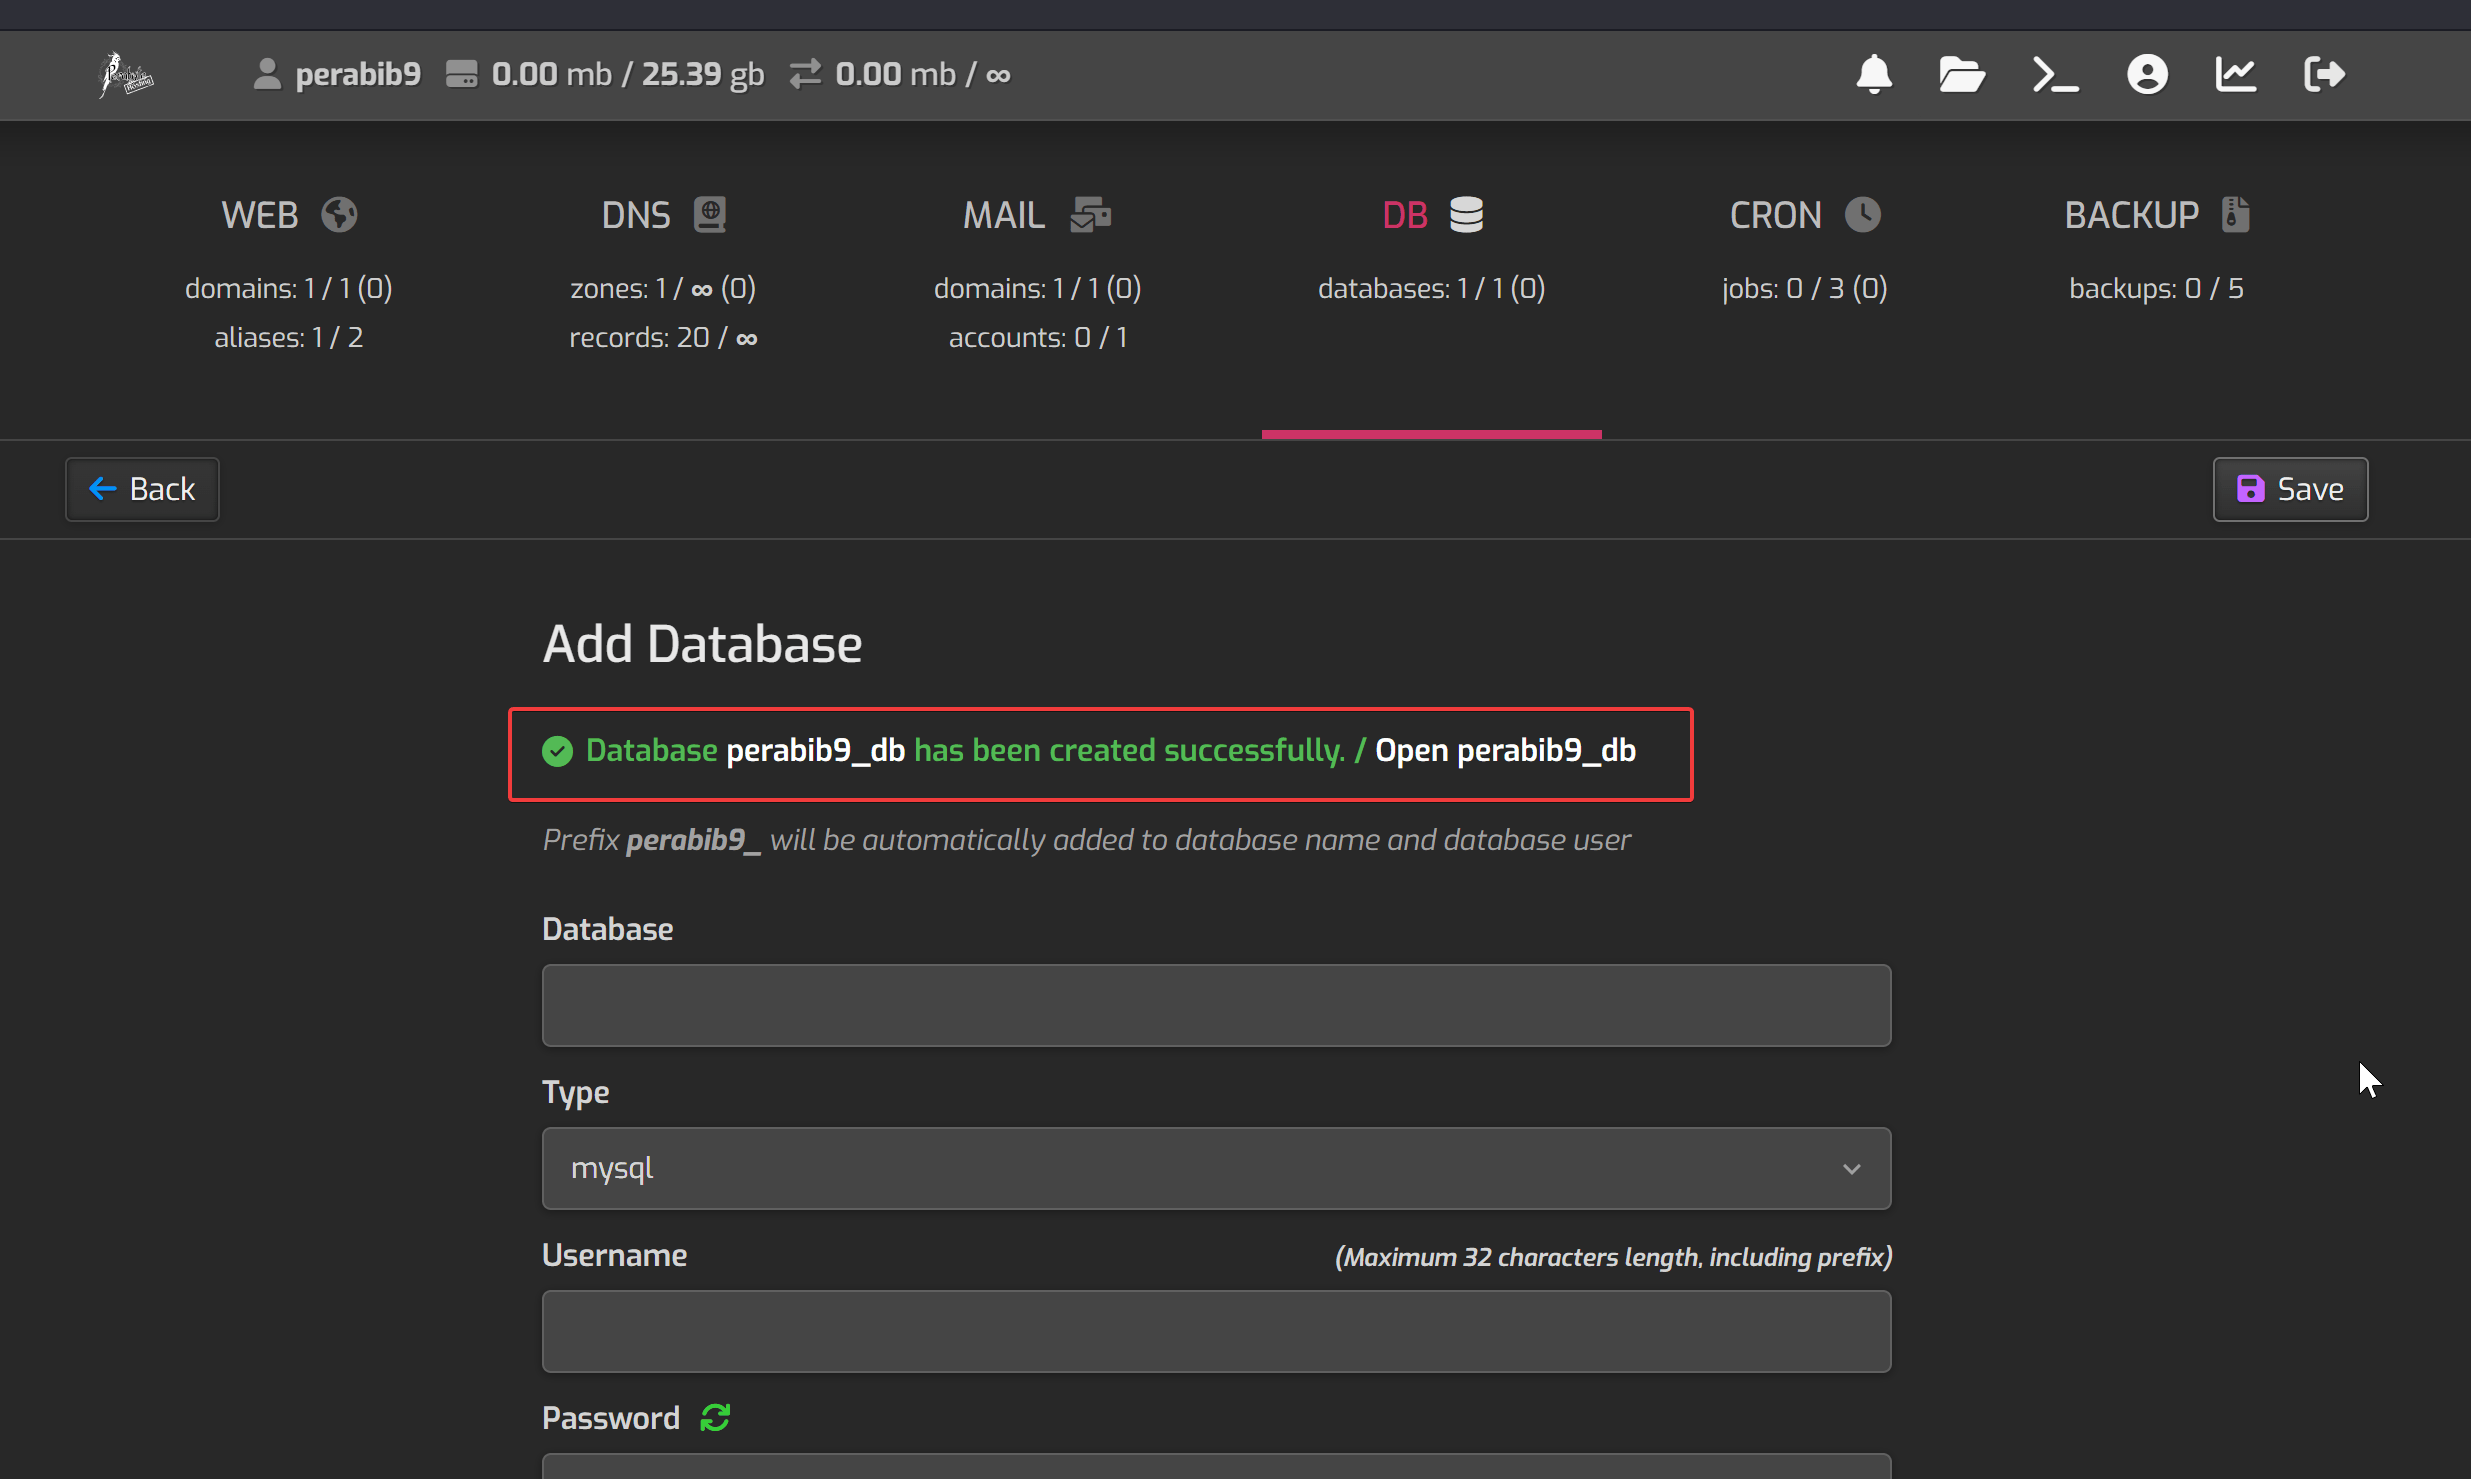Click the perabib9 username in header
Viewport: 2471px width, 1479px height.
click(x=357, y=74)
